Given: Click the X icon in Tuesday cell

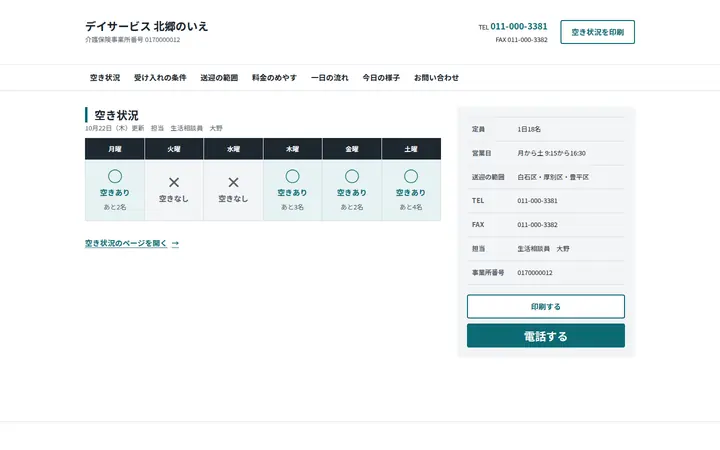Looking at the screenshot, I should click(x=174, y=182).
